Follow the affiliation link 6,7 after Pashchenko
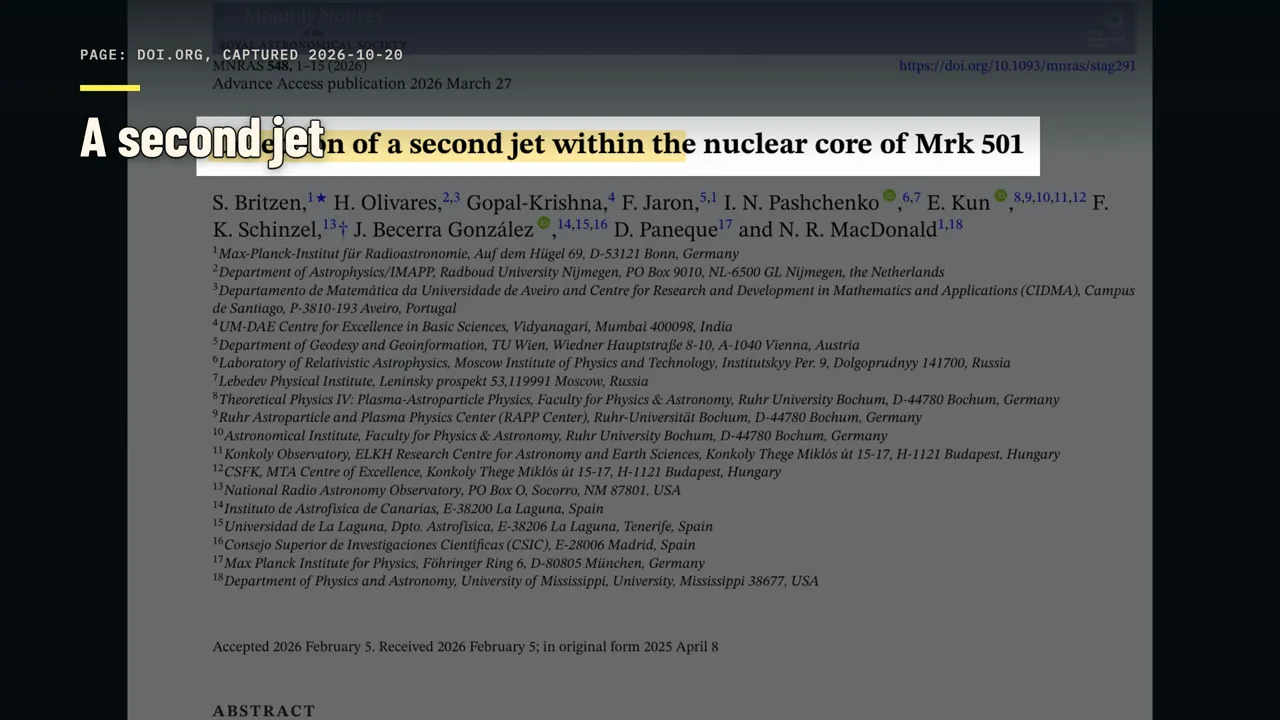The image size is (1280, 720). (x=911, y=198)
